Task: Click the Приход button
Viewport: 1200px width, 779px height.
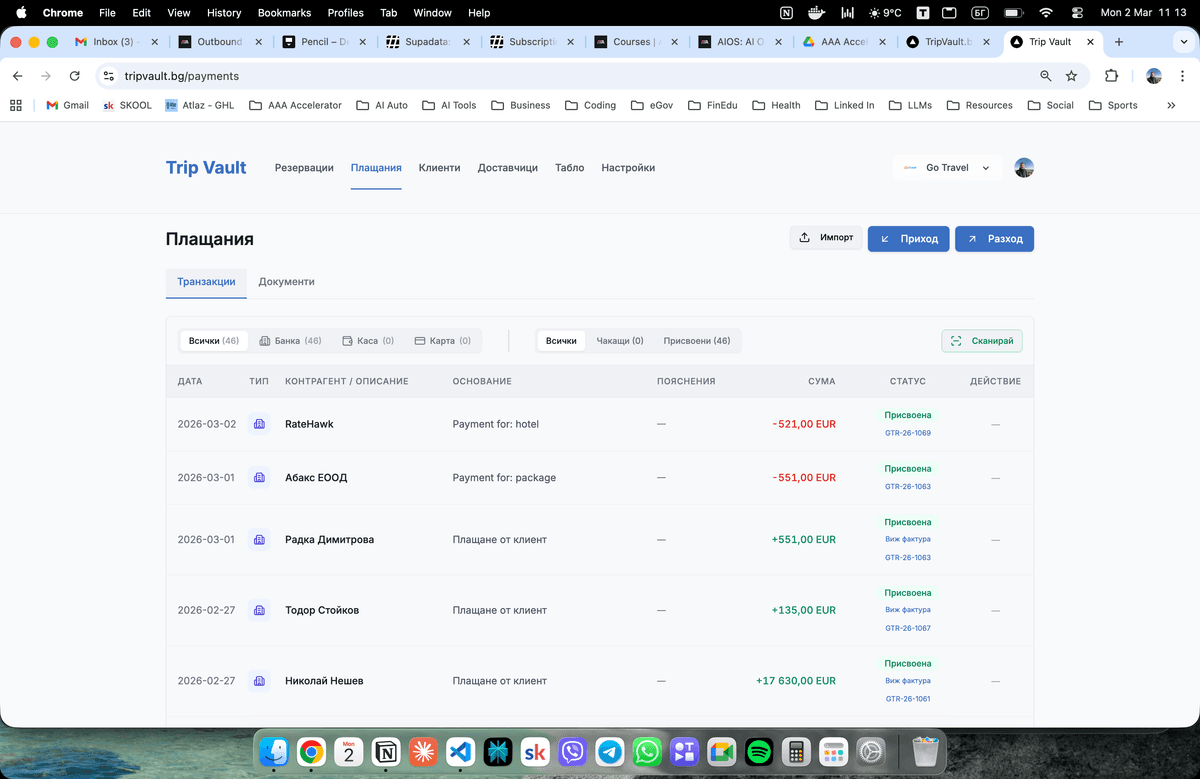Action: point(908,238)
